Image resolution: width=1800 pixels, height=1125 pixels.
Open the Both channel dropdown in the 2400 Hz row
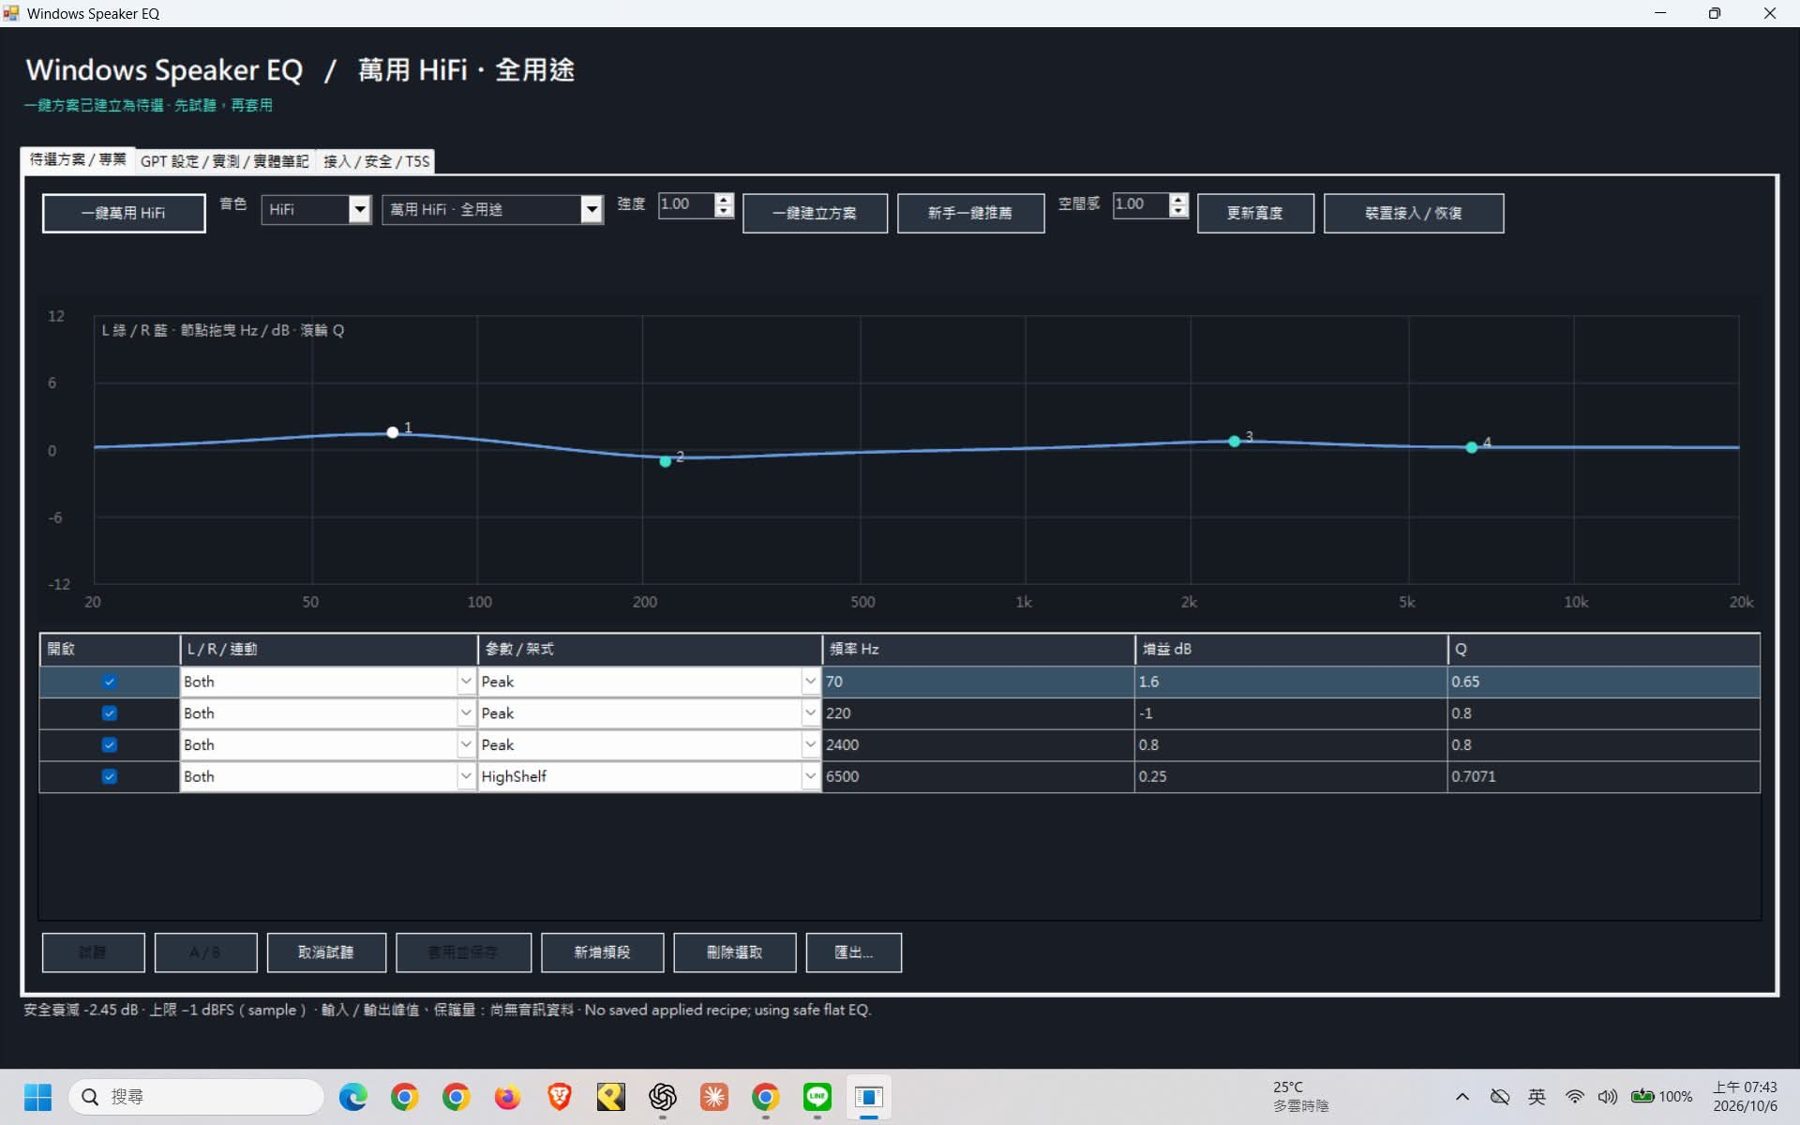click(465, 745)
